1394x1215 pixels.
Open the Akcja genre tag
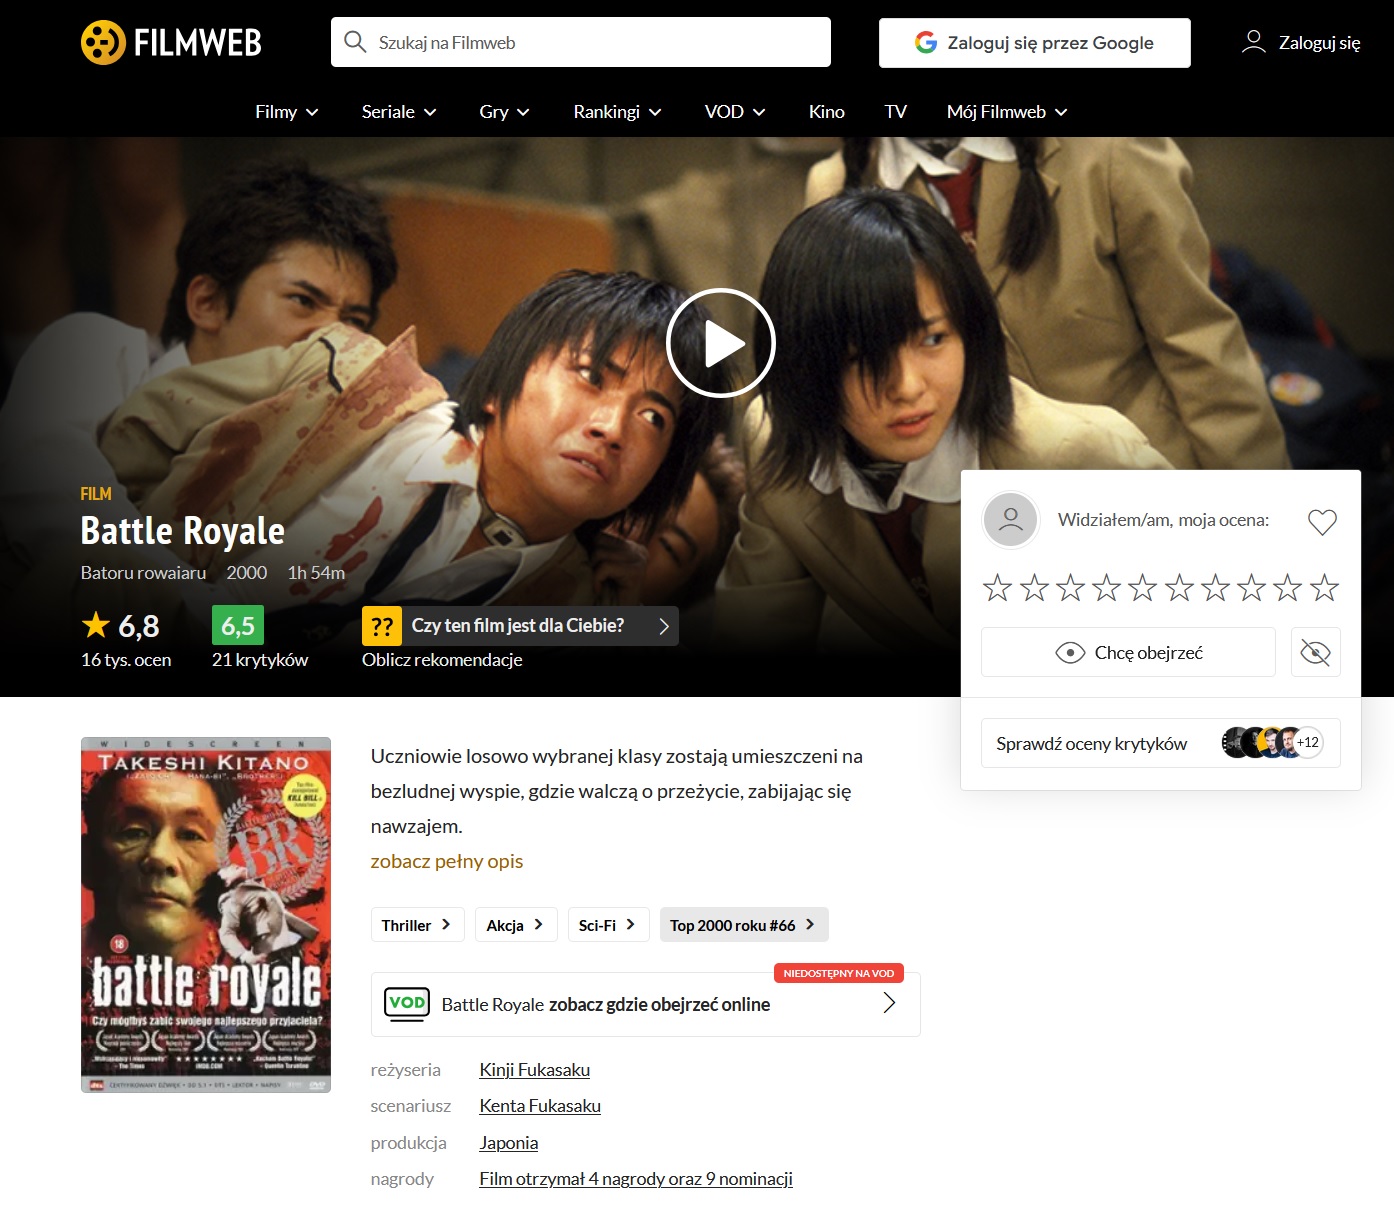516,925
